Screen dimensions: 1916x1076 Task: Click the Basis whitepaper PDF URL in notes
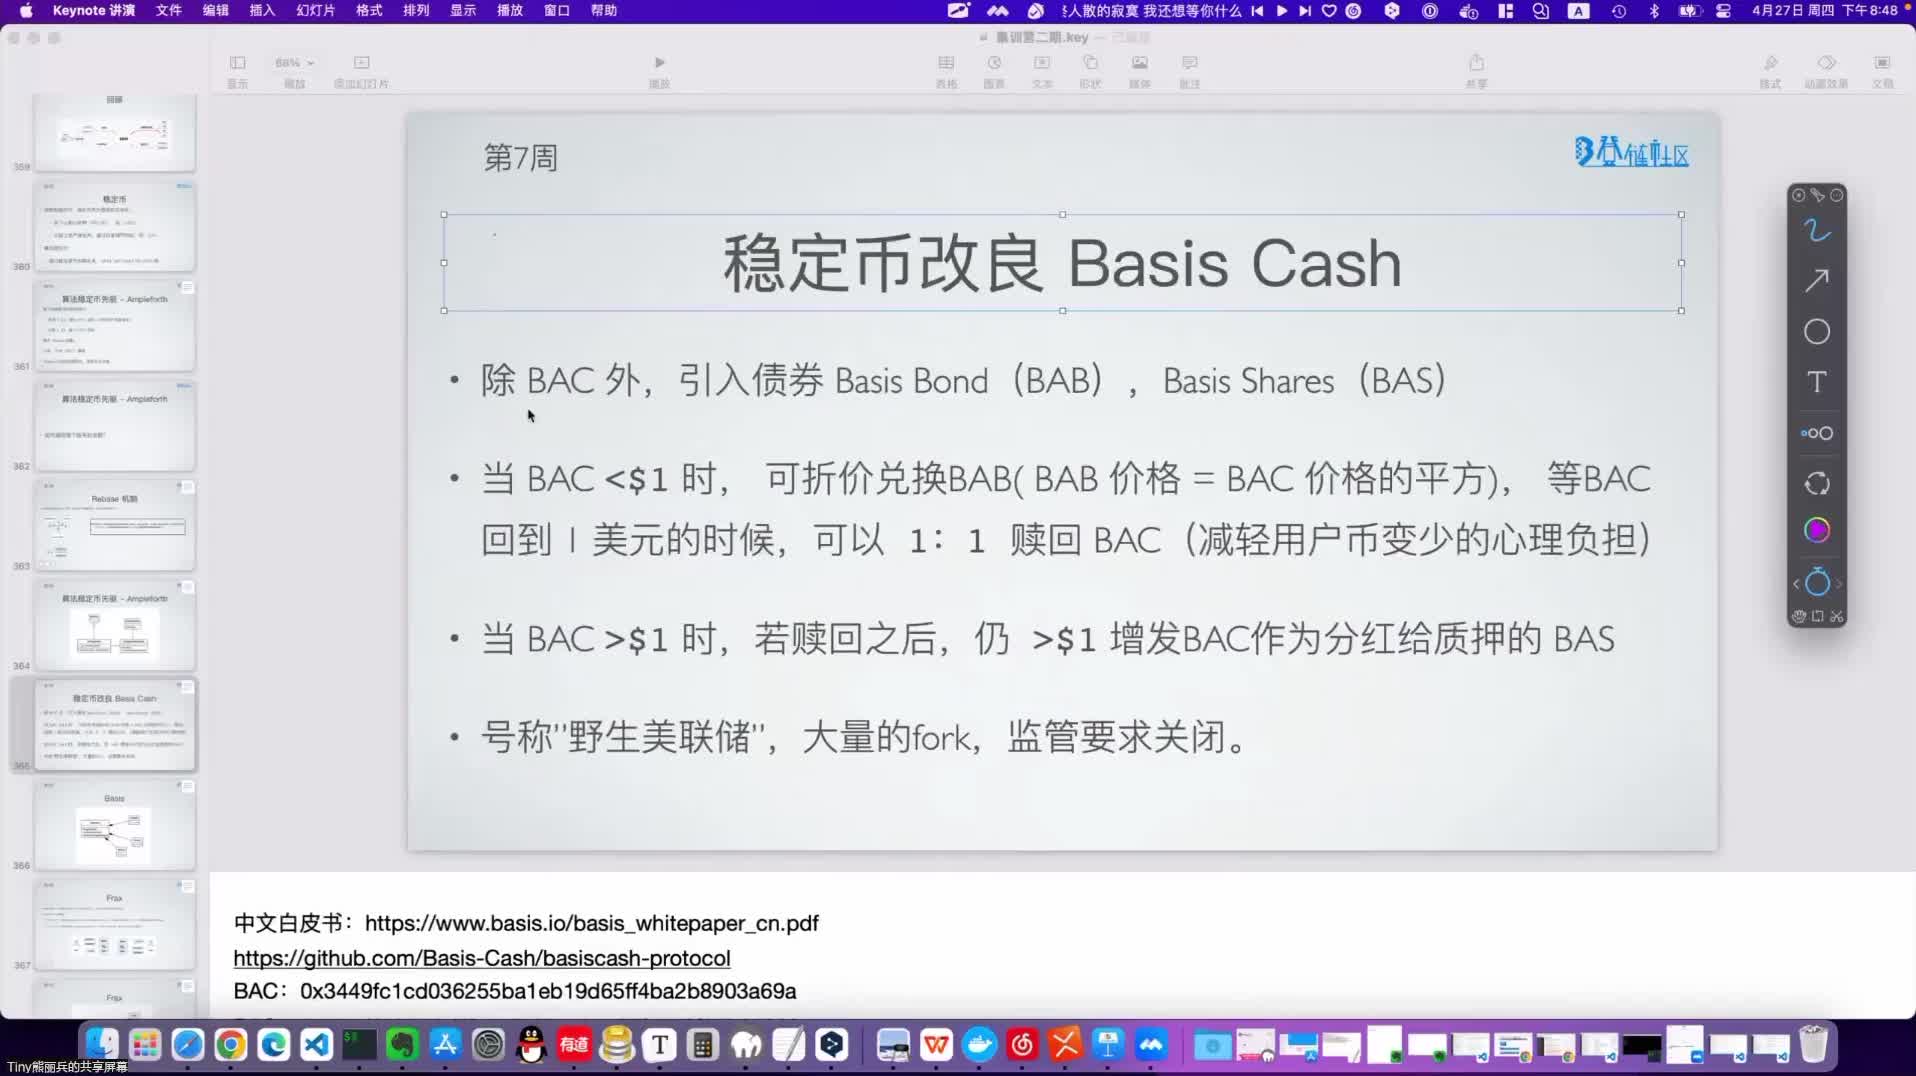click(x=591, y=923)
